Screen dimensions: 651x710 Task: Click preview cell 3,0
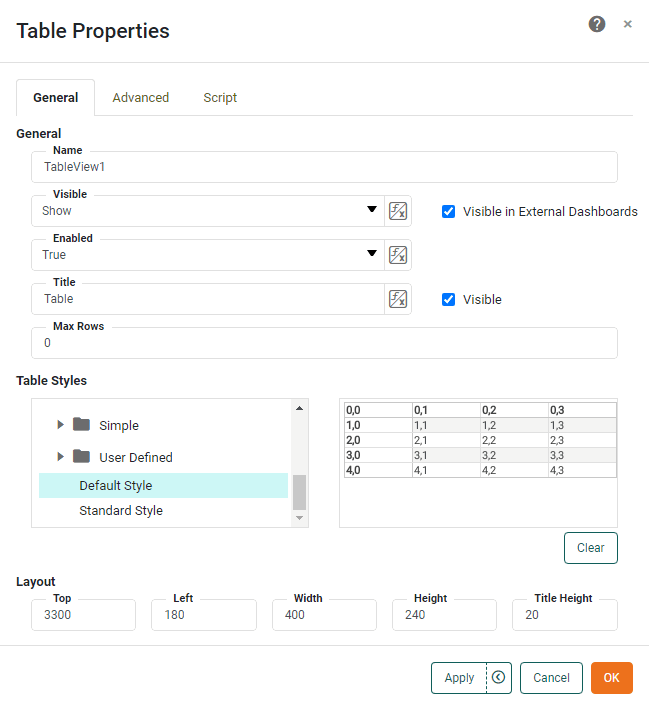tap(379, 456)
